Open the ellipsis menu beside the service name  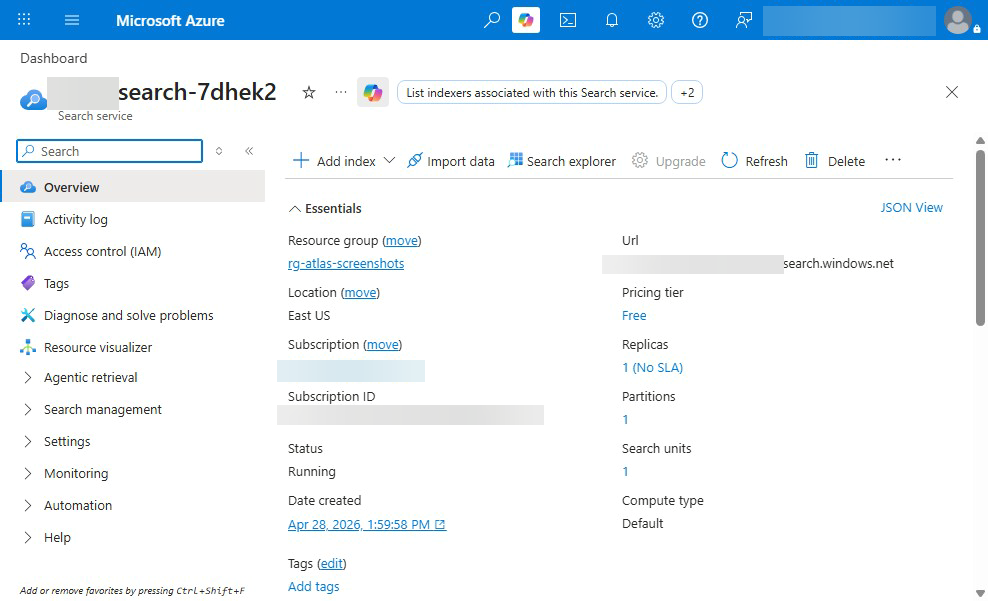[x=341, y=92]
